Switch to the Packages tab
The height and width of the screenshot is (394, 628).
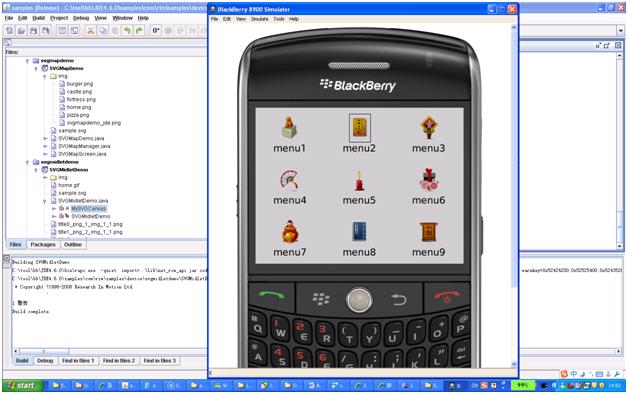point(43,244)
